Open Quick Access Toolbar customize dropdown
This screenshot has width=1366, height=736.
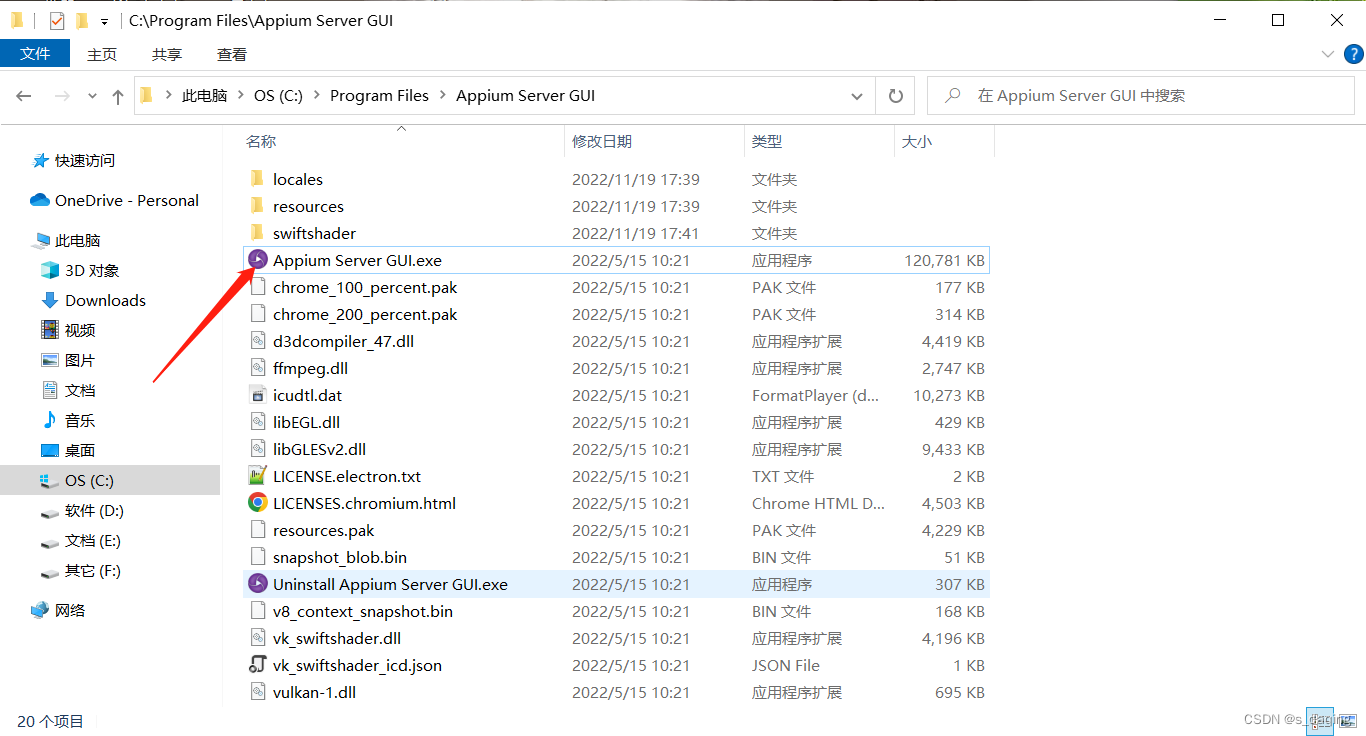coord(104,21)
